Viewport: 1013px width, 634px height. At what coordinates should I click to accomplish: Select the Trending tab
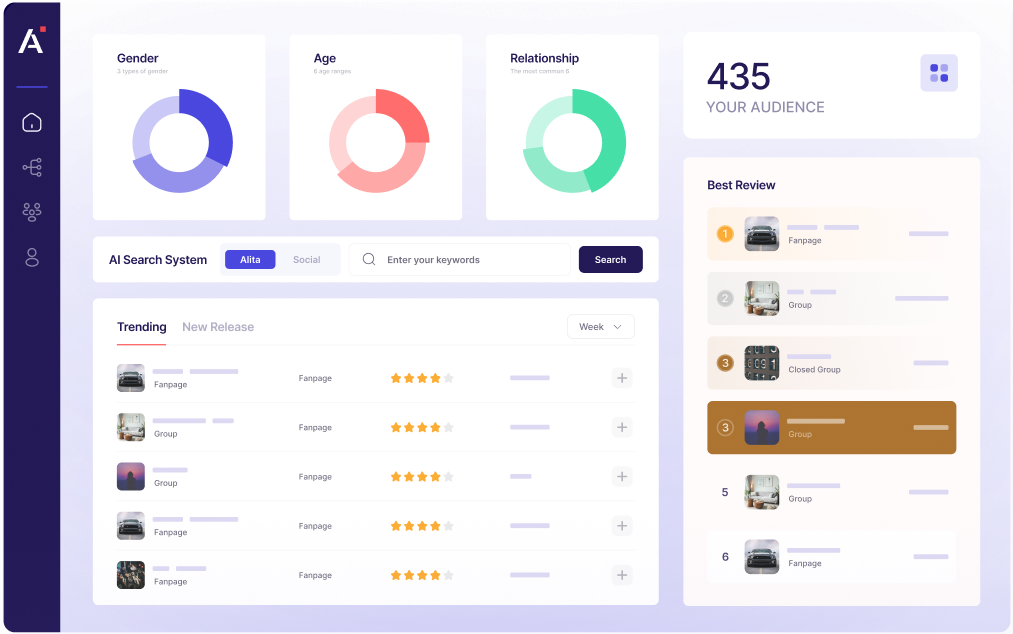point(141,327)
